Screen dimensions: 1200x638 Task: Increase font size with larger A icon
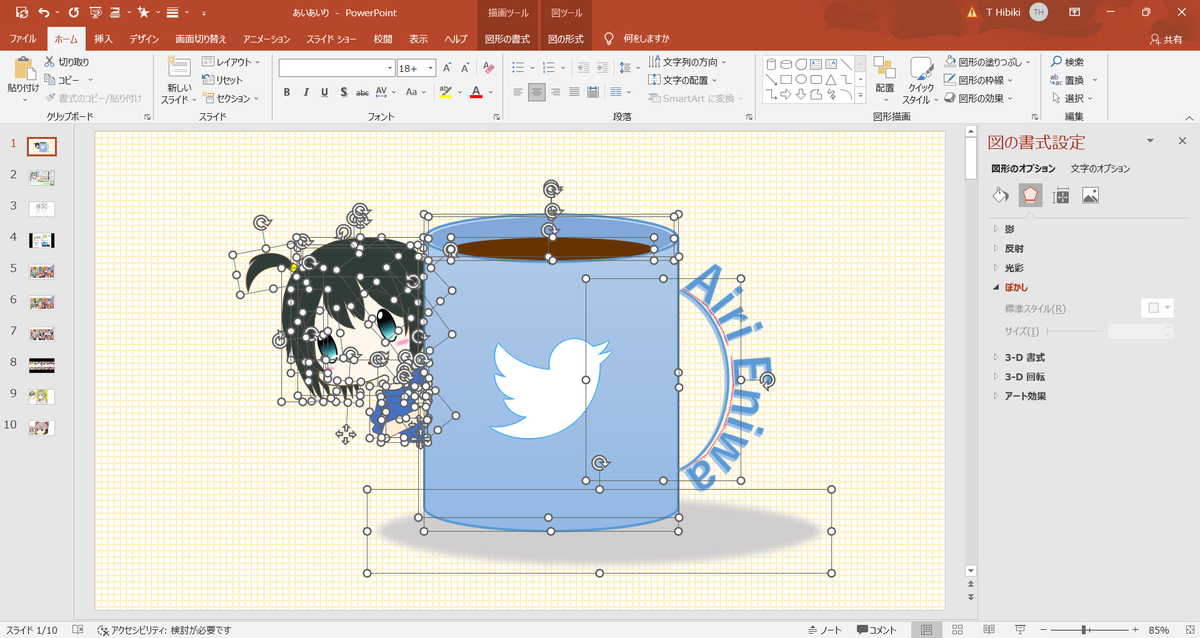click(446, 68)
